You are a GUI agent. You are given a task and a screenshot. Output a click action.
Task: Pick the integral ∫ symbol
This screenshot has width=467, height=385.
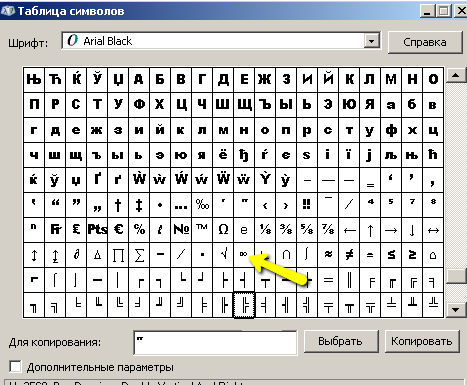[x=307, y=255]
